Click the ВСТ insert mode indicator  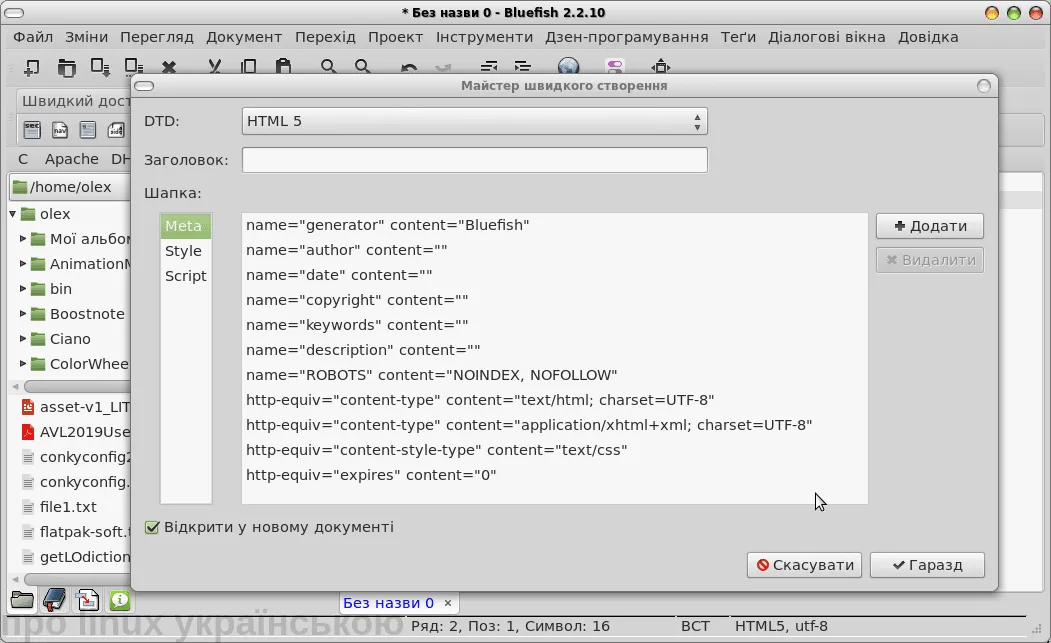[x=695, y=626]
